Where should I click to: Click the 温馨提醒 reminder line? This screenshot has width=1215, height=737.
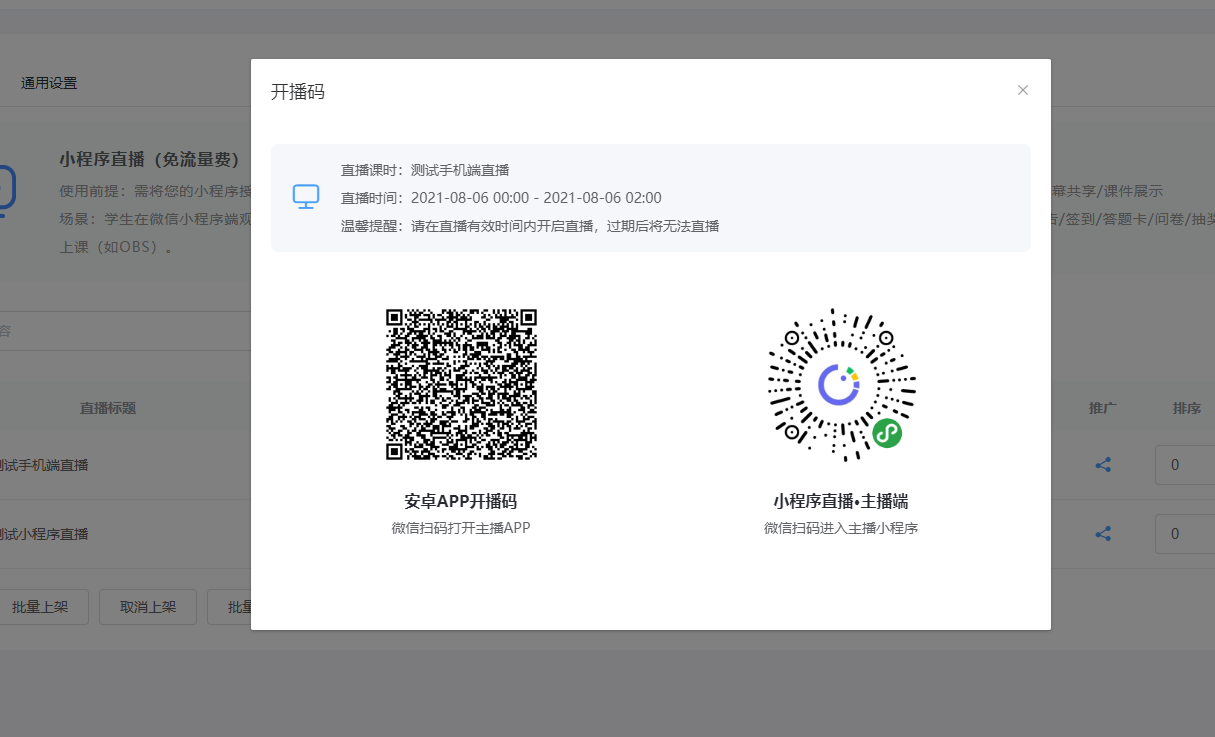pyautogui.click(x=530, y=226)
